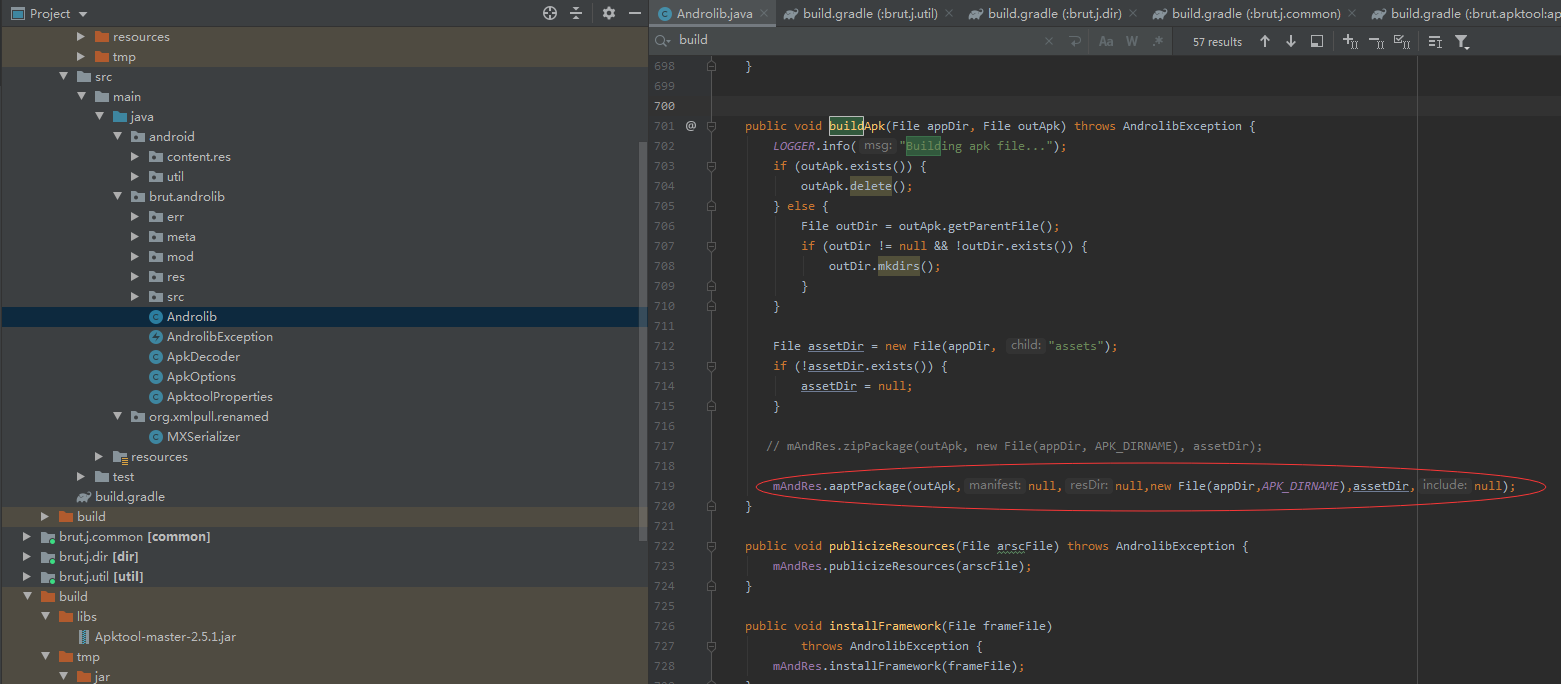Collapse the java source folder
This screenshot has width=1561, height=684.
[x=99, y=117]
